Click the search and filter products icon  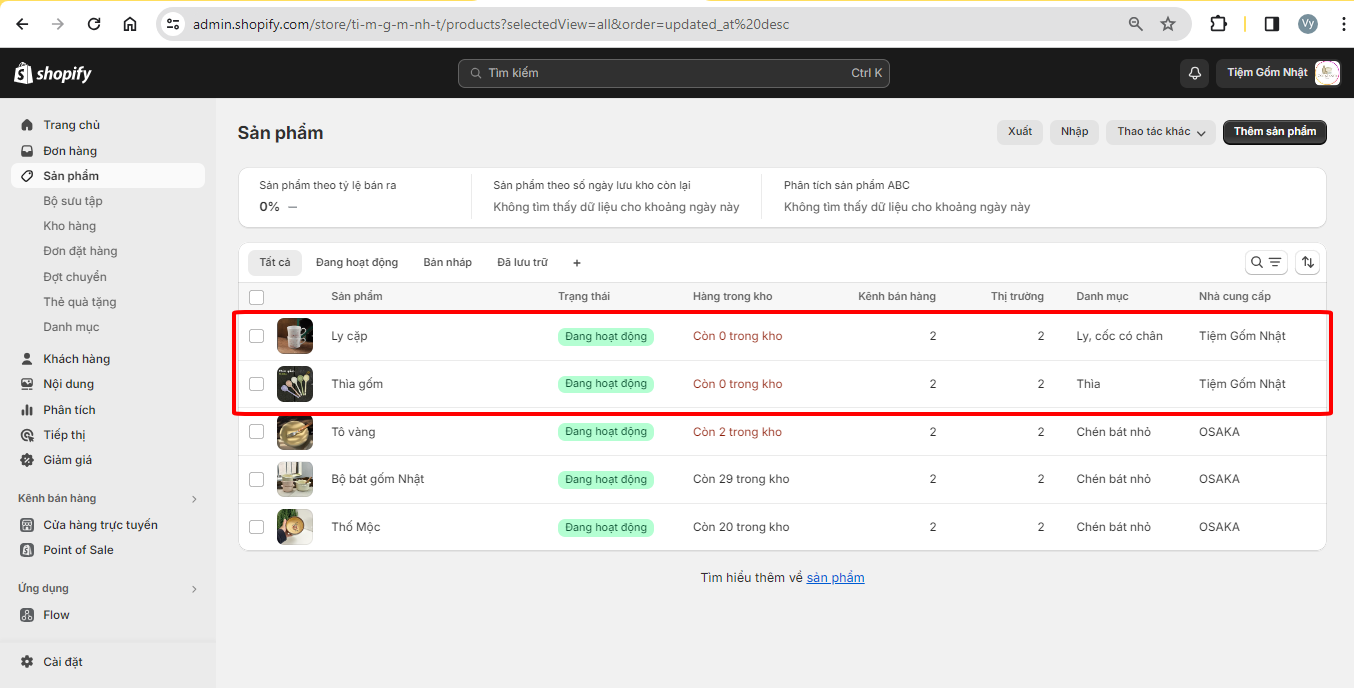pyautogui.click(x=1266, y=262)
